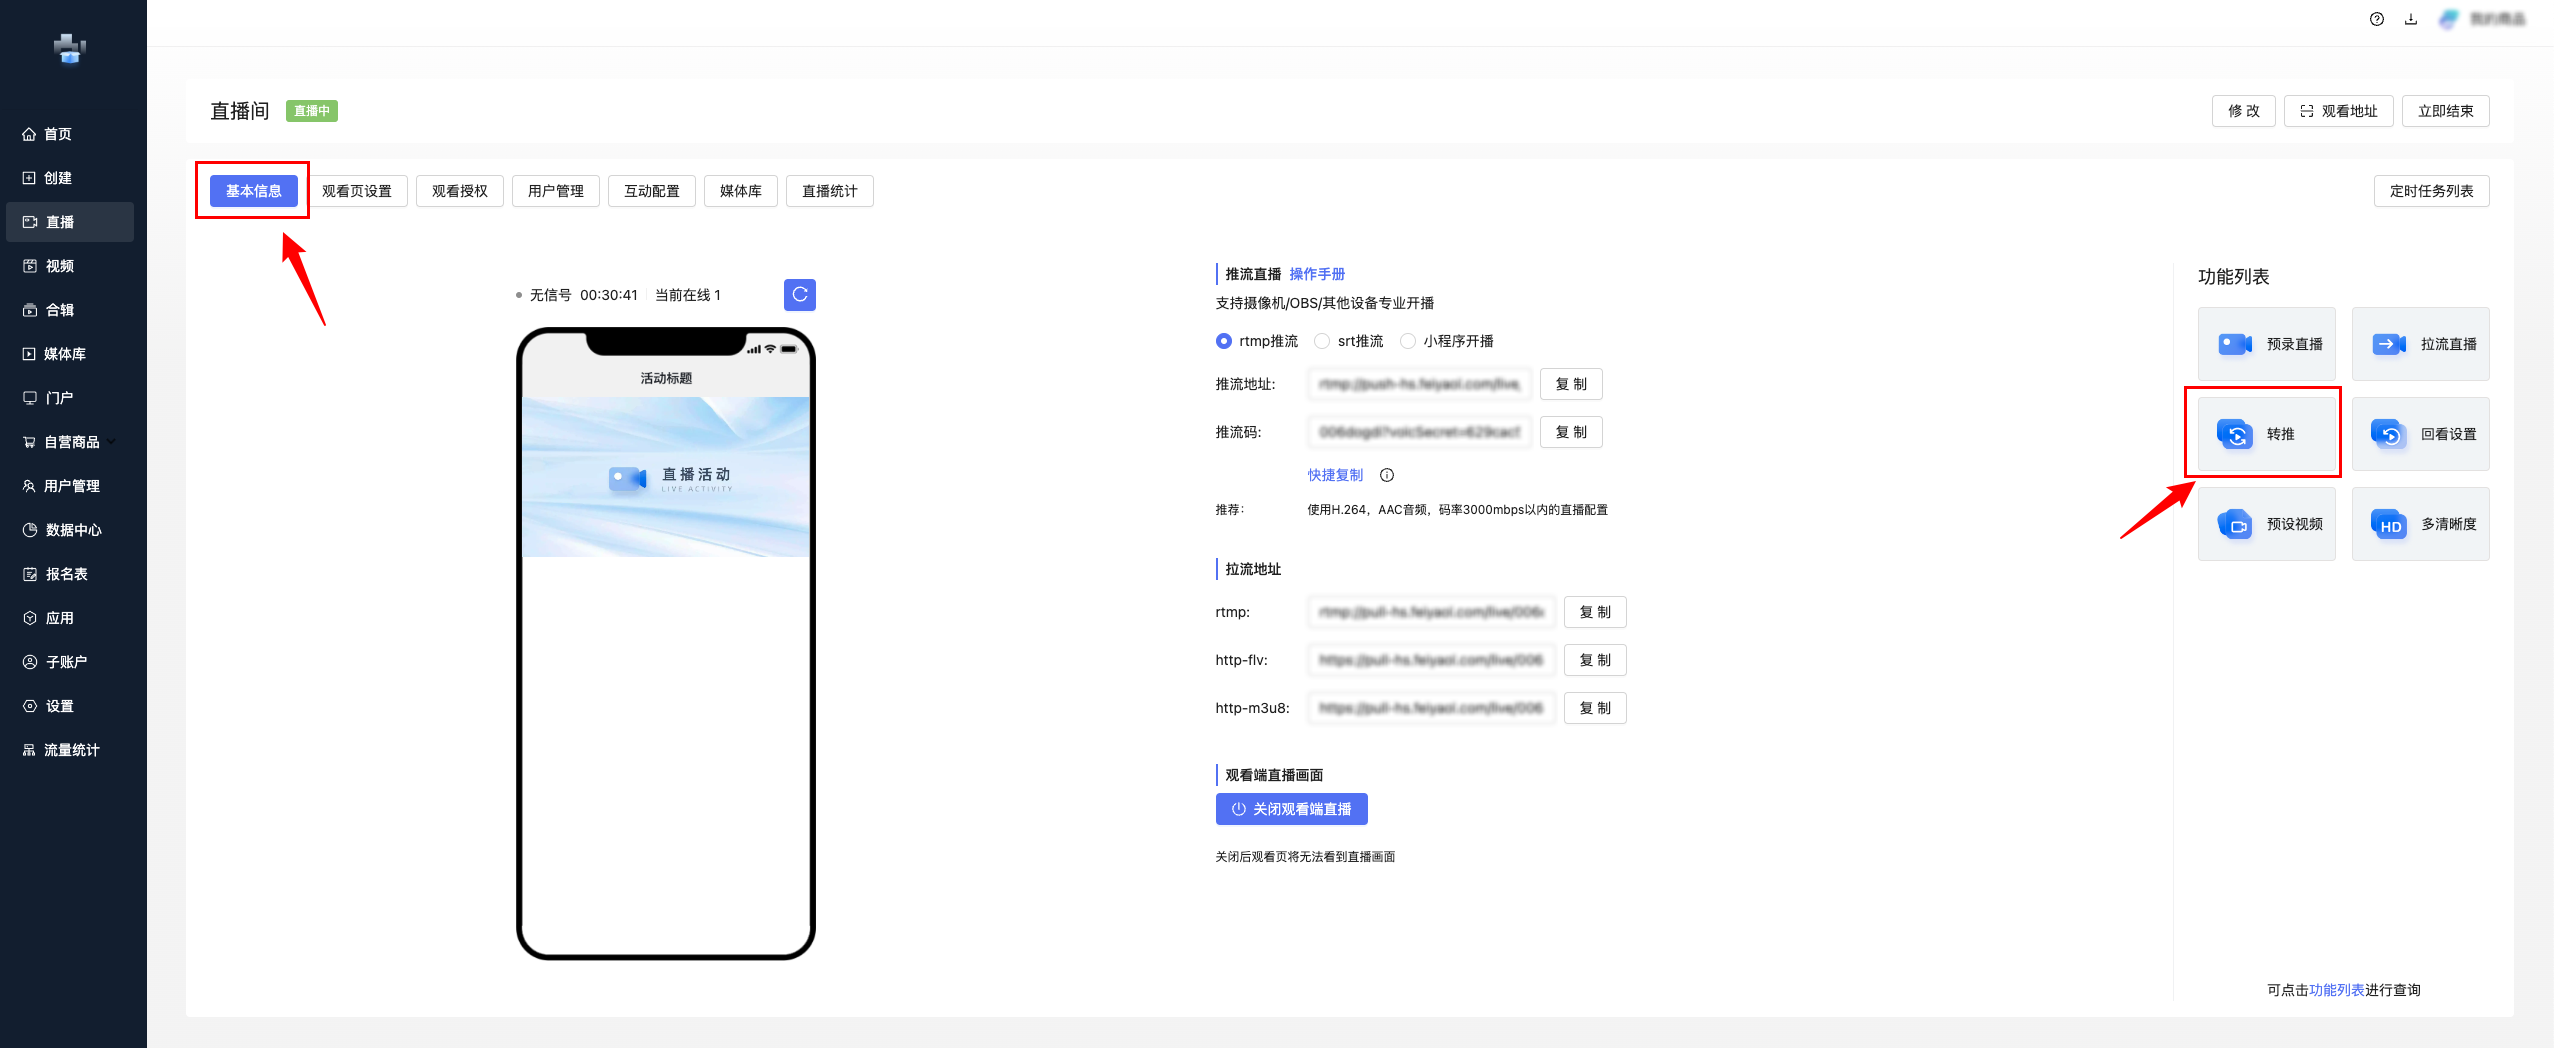Open the 拉流直播 function
The height and width of the screenshot is (1048, 2554).
tap(2420, 344)
